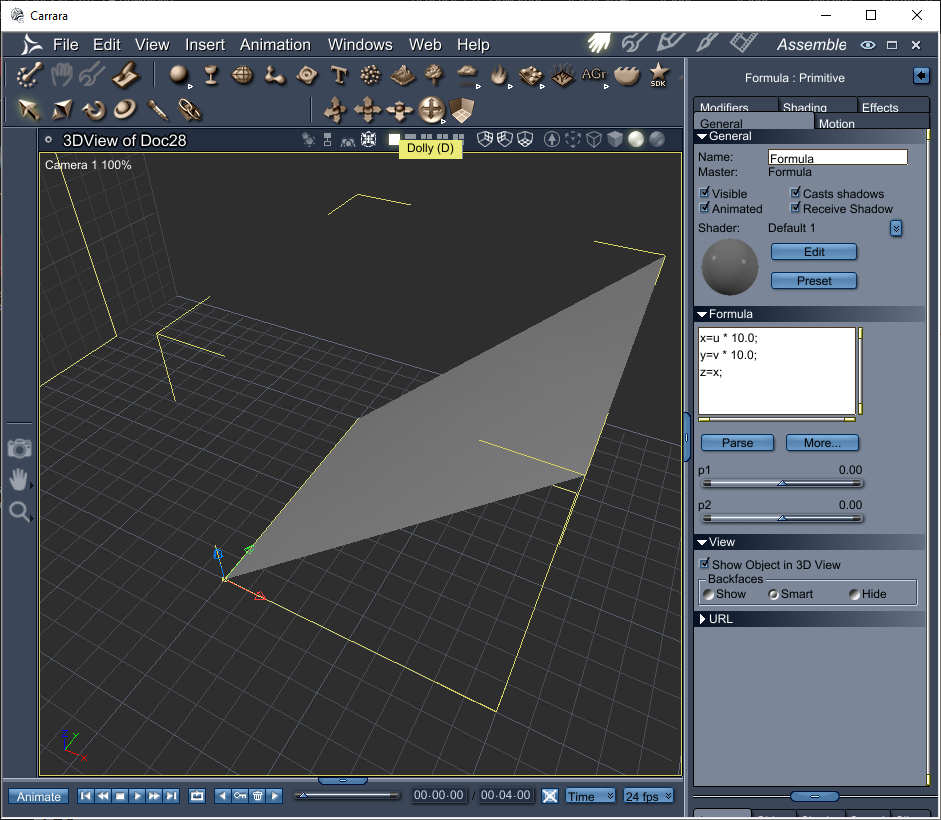Select the pan hand tool in sidebar
Screen dimensions: 941x820
[19, 479]
